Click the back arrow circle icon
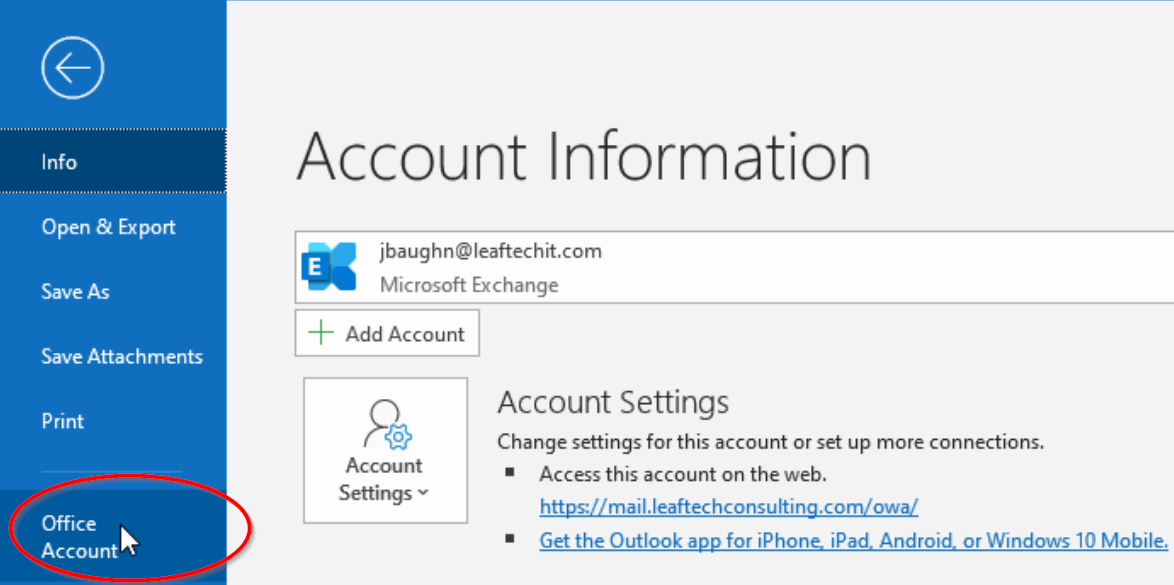This screenshot has width=1174, height=585. click(73, 68)
